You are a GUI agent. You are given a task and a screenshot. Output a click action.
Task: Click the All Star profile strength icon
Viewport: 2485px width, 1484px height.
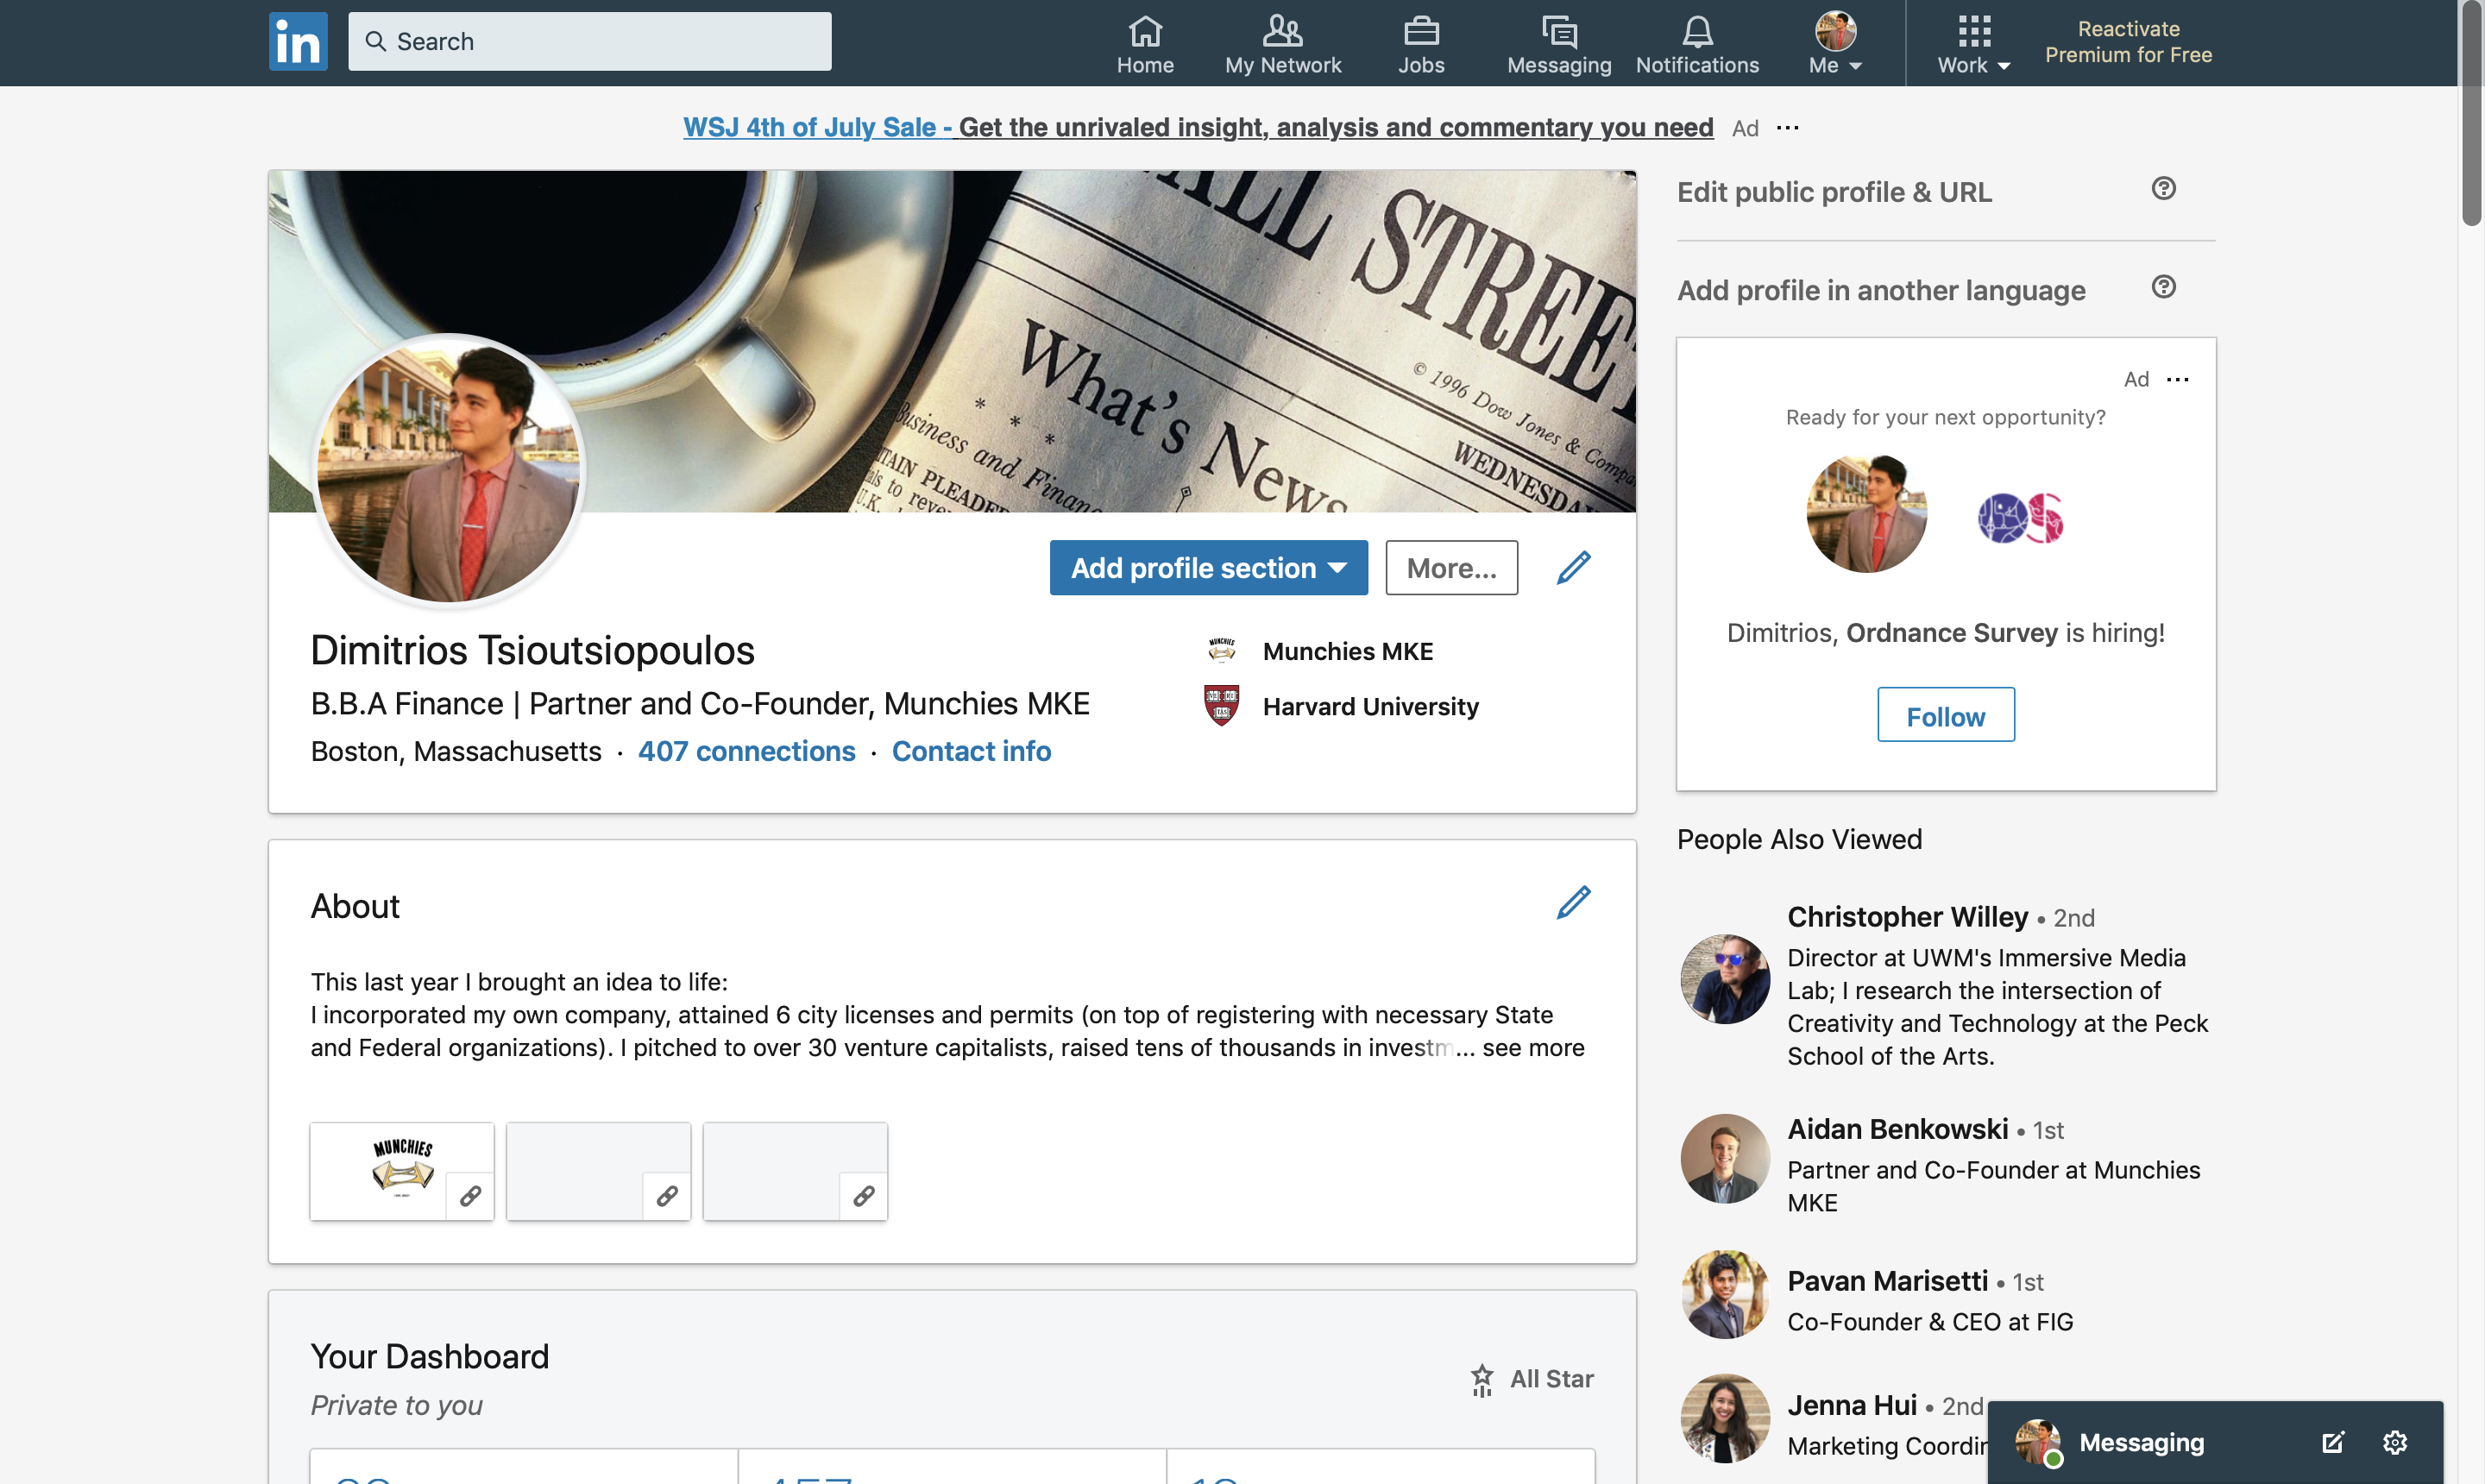(1482, 1380)
